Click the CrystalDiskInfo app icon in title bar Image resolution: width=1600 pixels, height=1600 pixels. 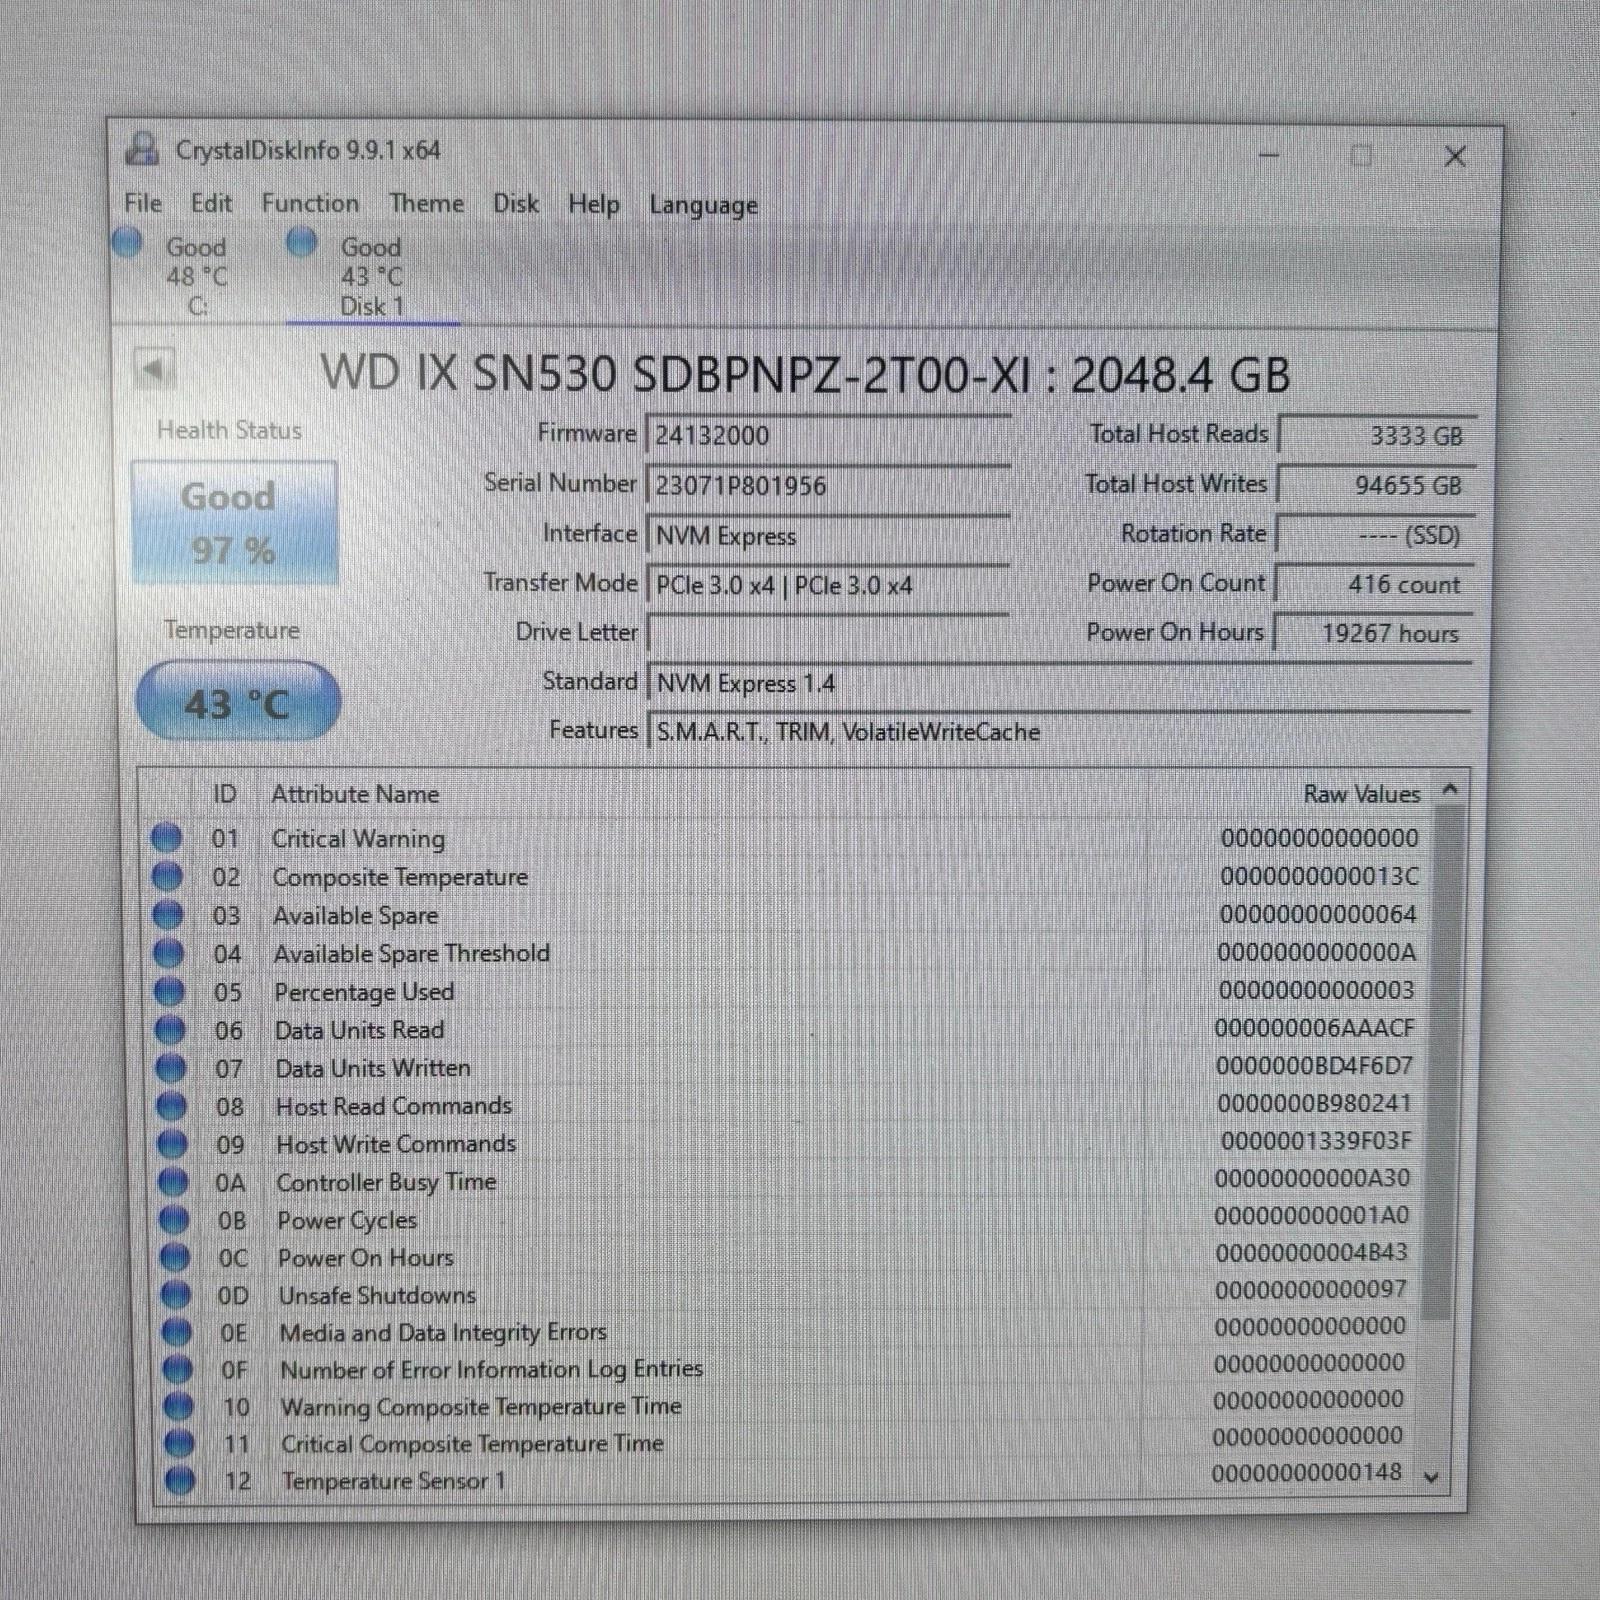[x=142, y=148]
